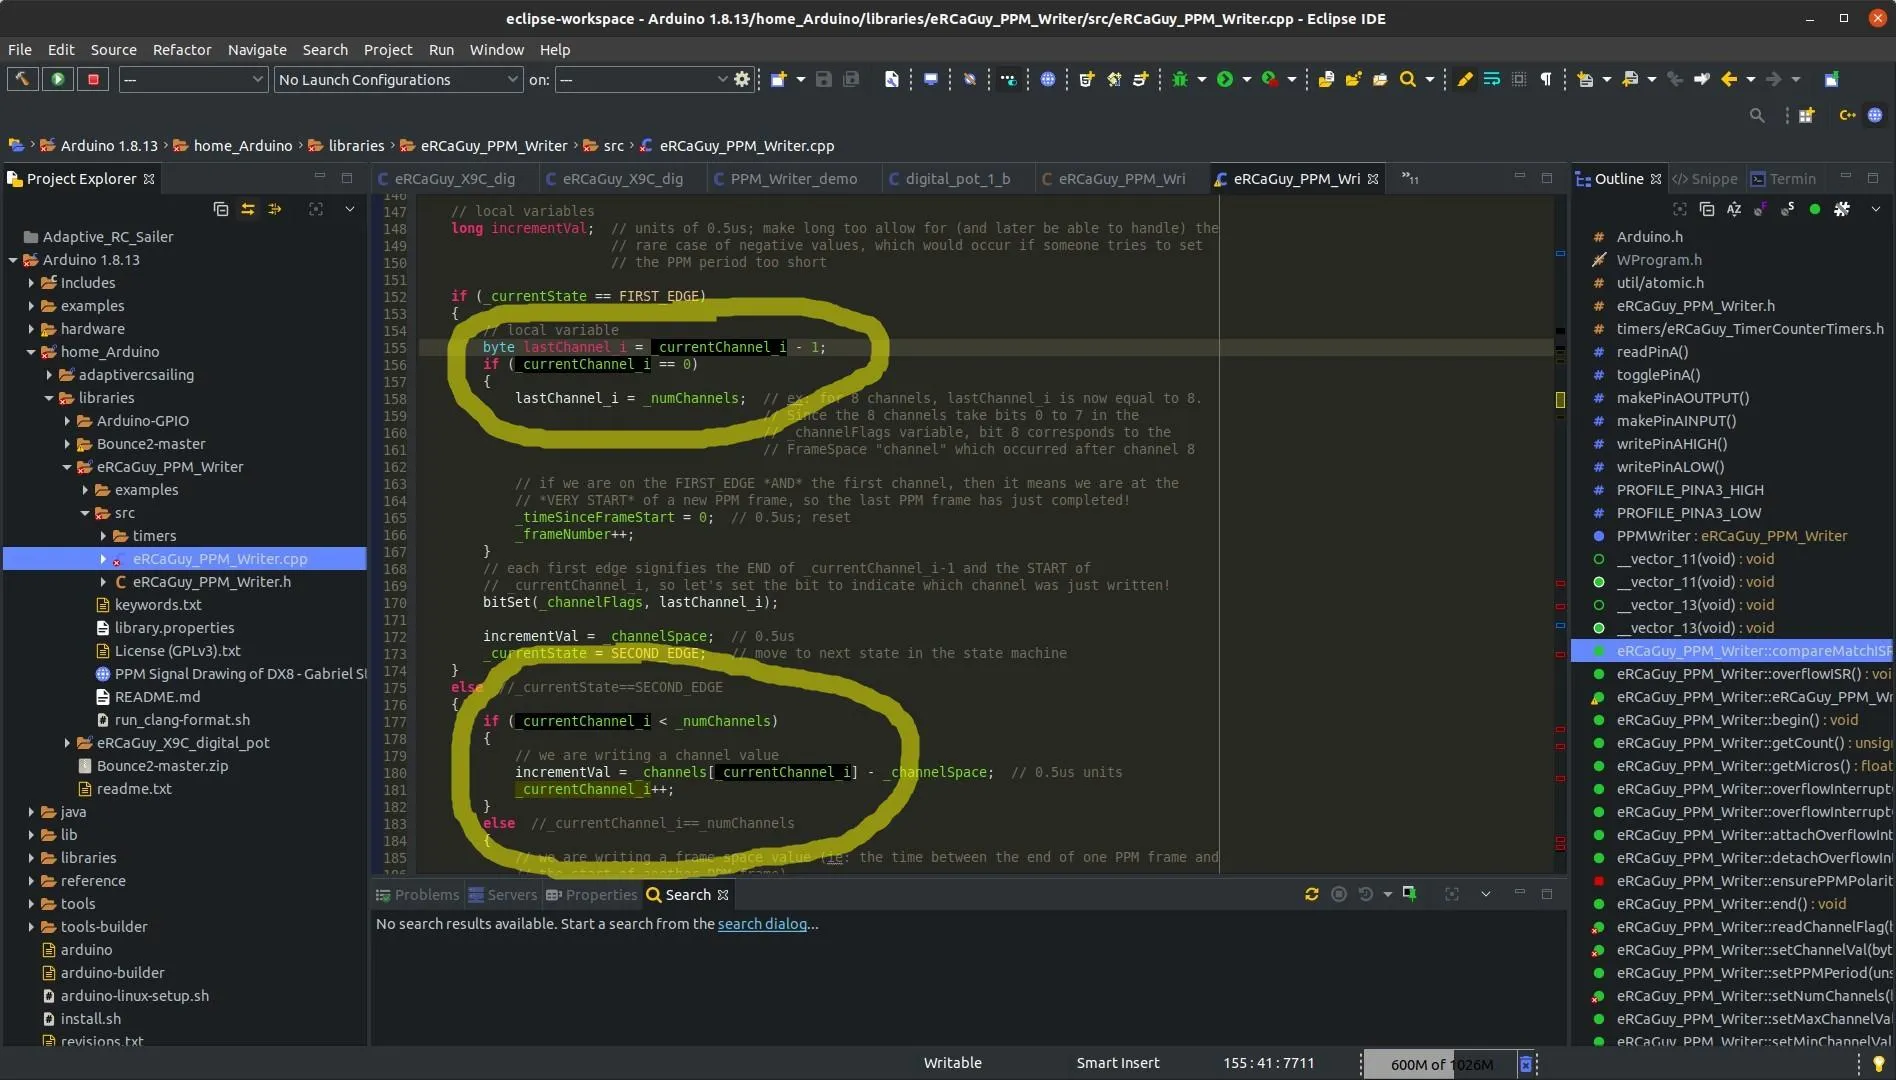Select eRCaGuy_PPM_Writer.h file in tree

(x=211, y=582)
